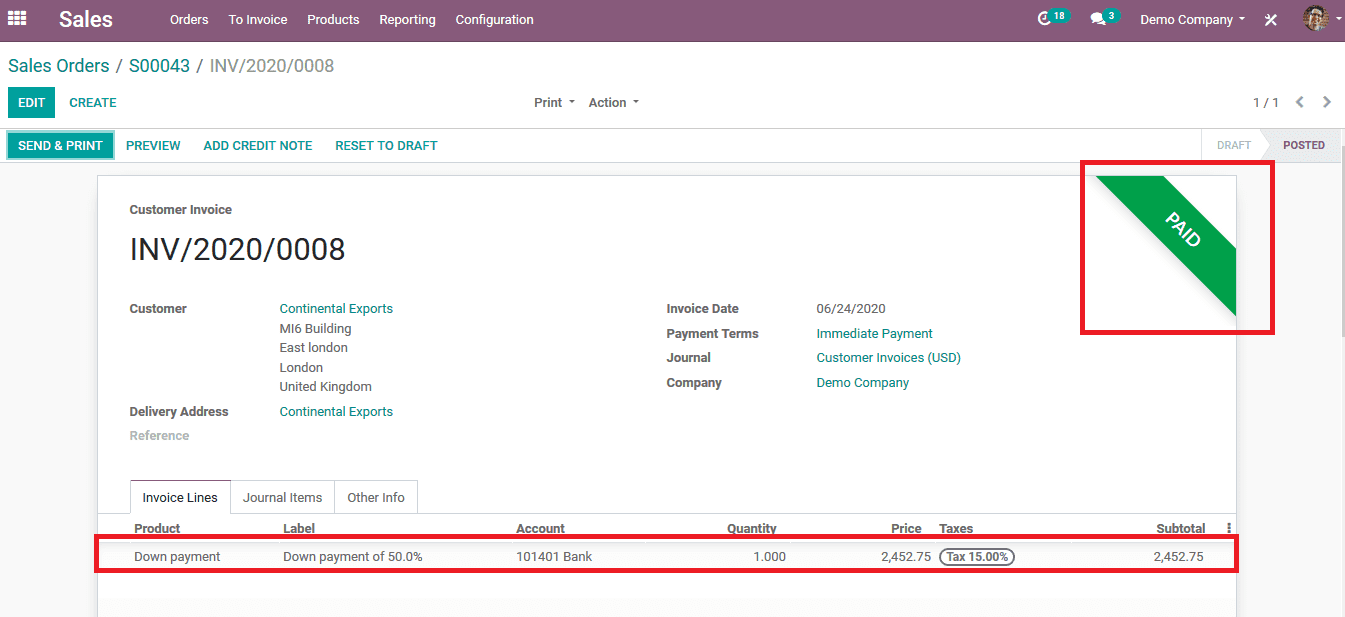1345x617 pixels.
Task: Sort by Price column header
Action: (x=906, y=529)
